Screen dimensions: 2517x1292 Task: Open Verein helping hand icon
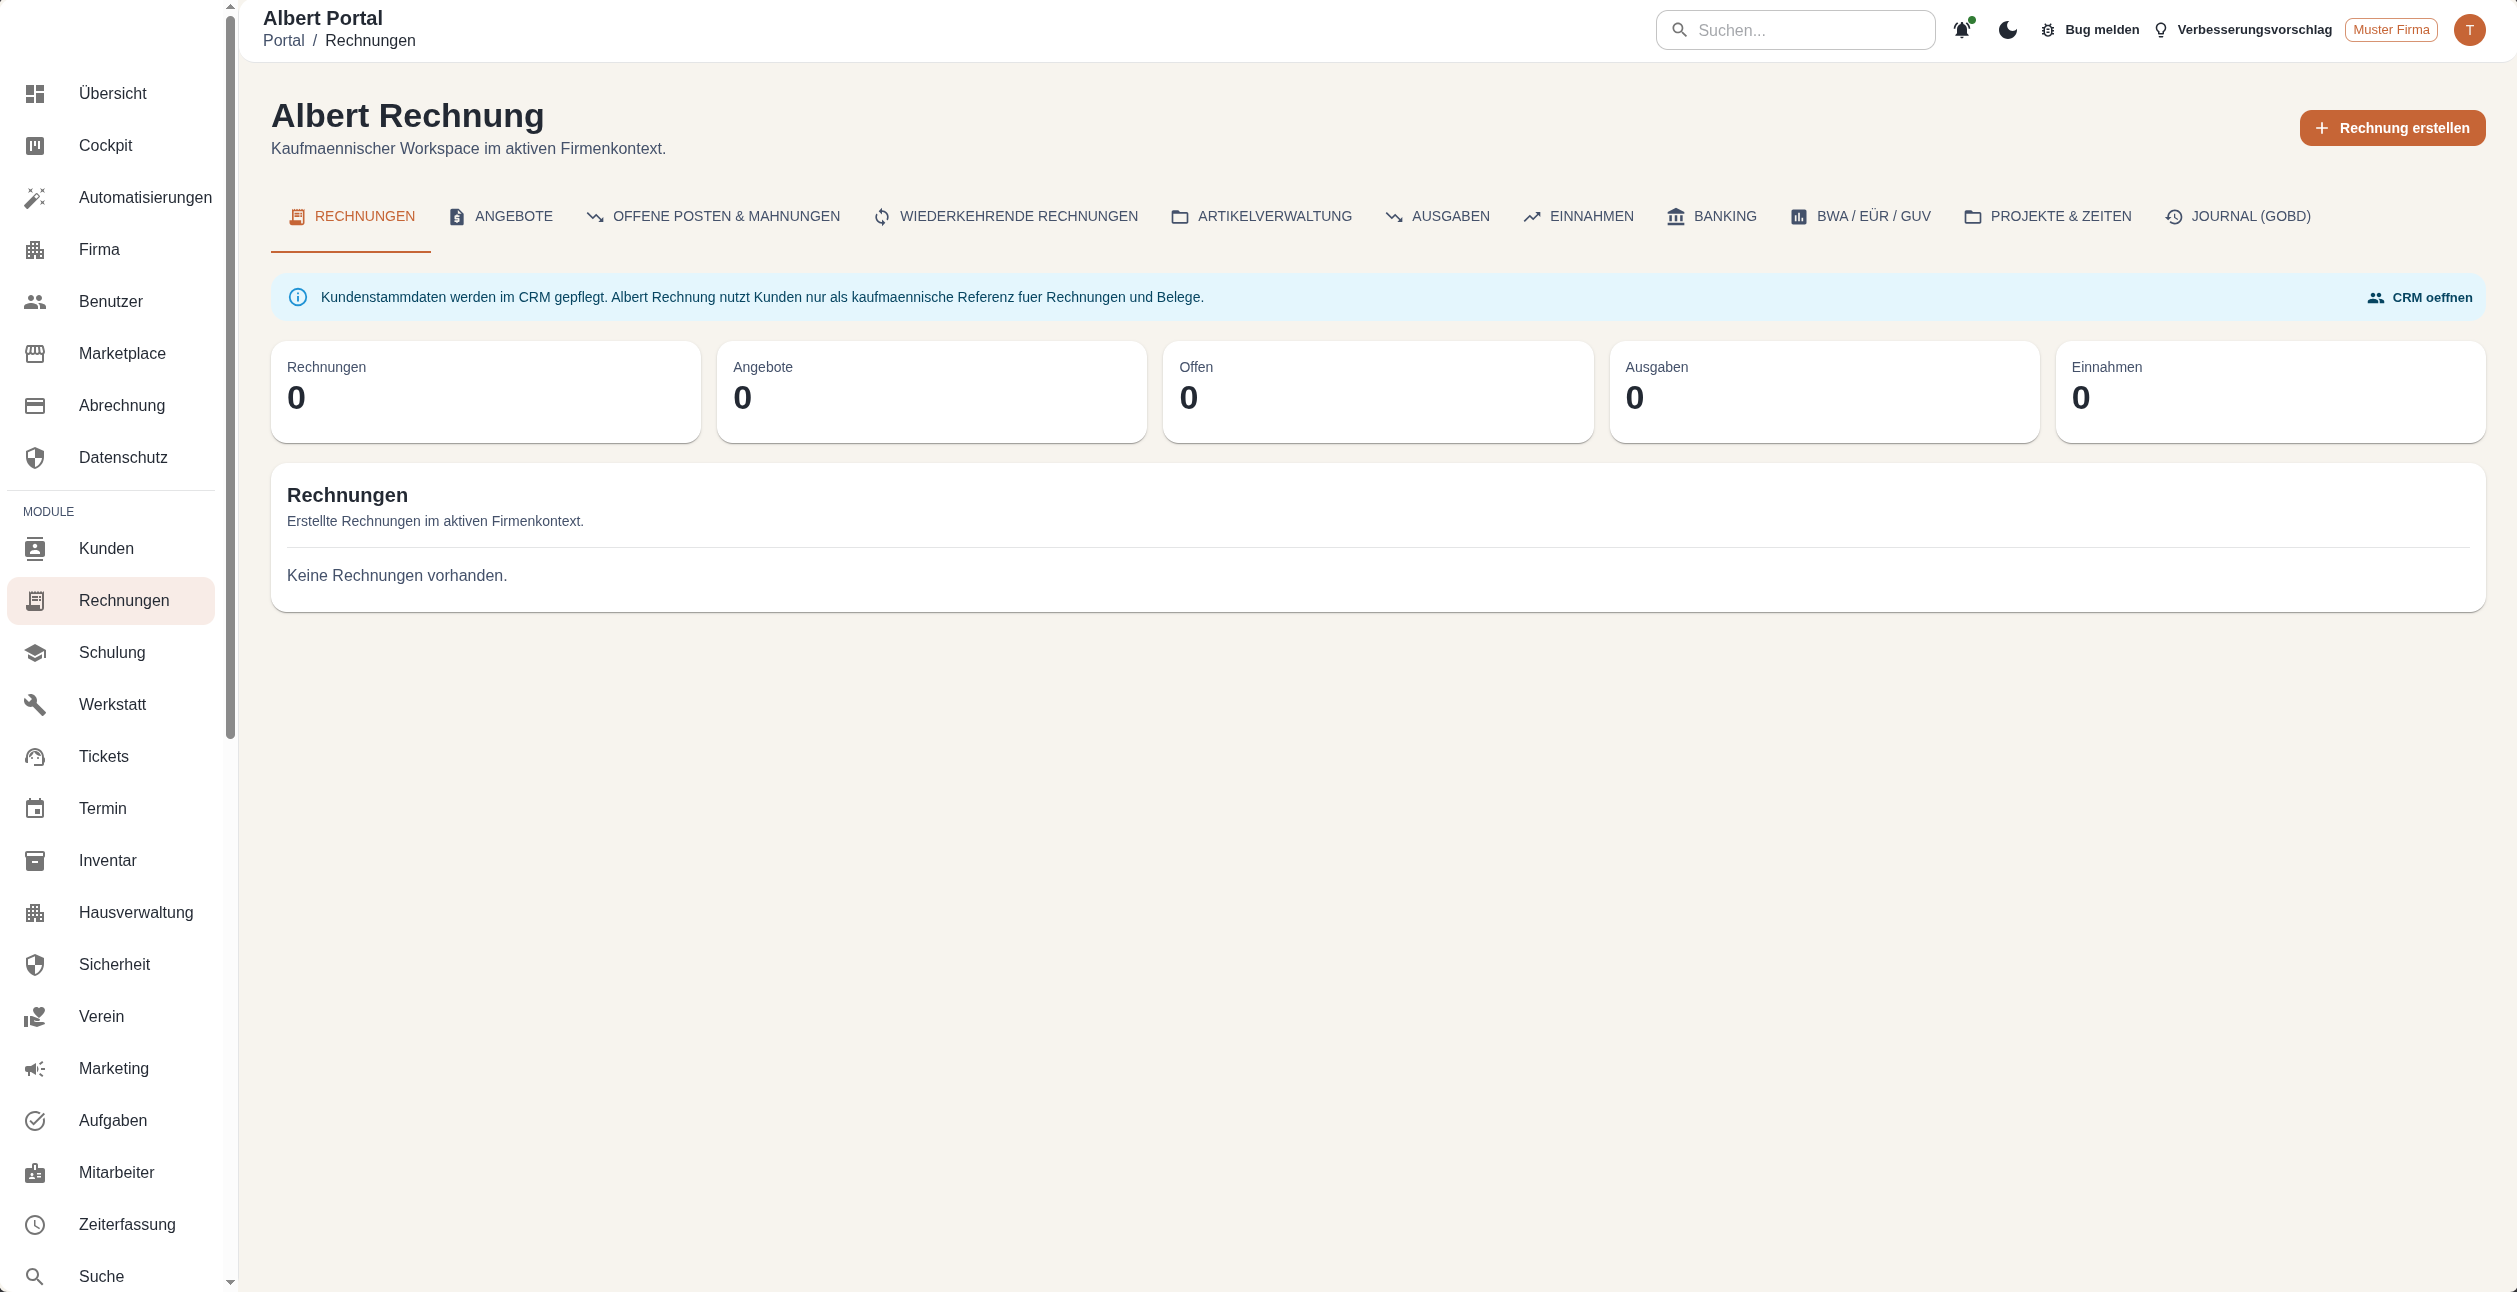(35, 1017)
